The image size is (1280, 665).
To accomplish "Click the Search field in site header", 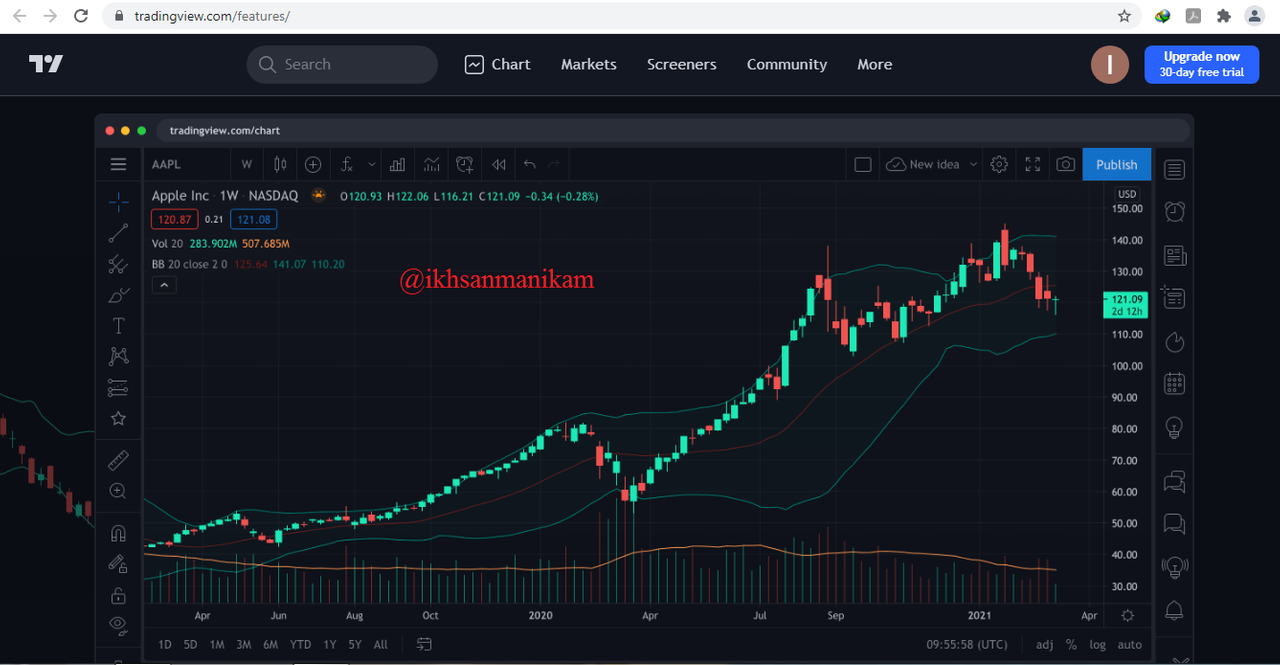I will [x=342, y=64].
